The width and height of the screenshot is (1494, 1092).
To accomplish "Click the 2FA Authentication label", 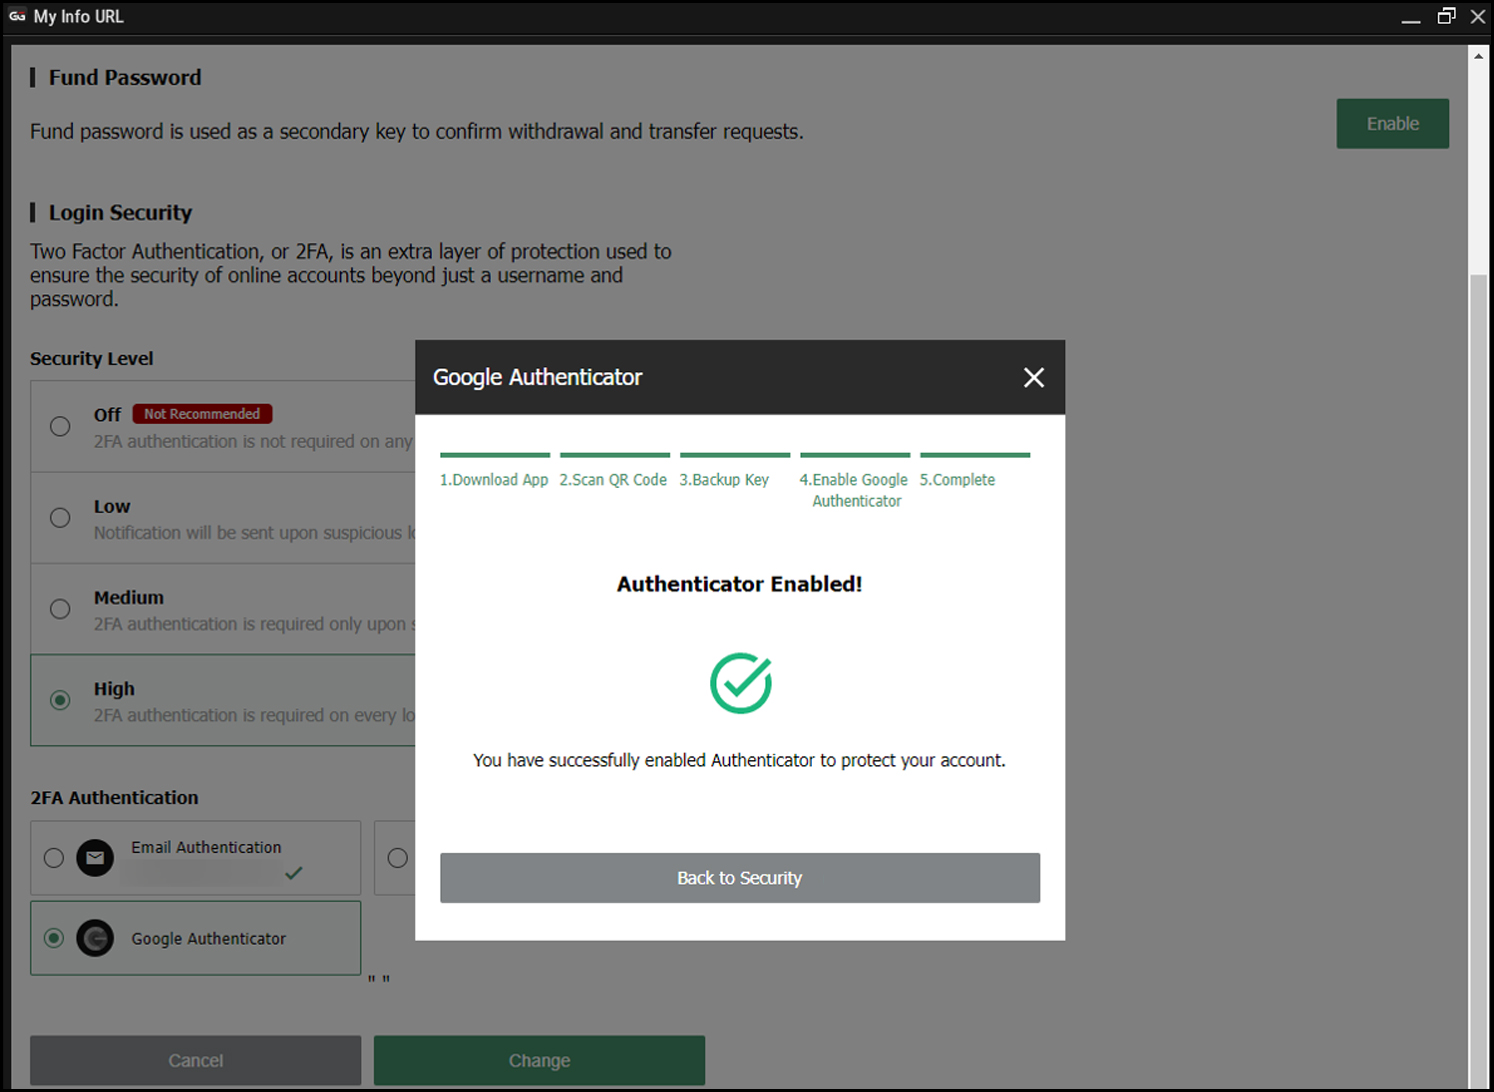I will pyautogui.click(x=114, y=798).
